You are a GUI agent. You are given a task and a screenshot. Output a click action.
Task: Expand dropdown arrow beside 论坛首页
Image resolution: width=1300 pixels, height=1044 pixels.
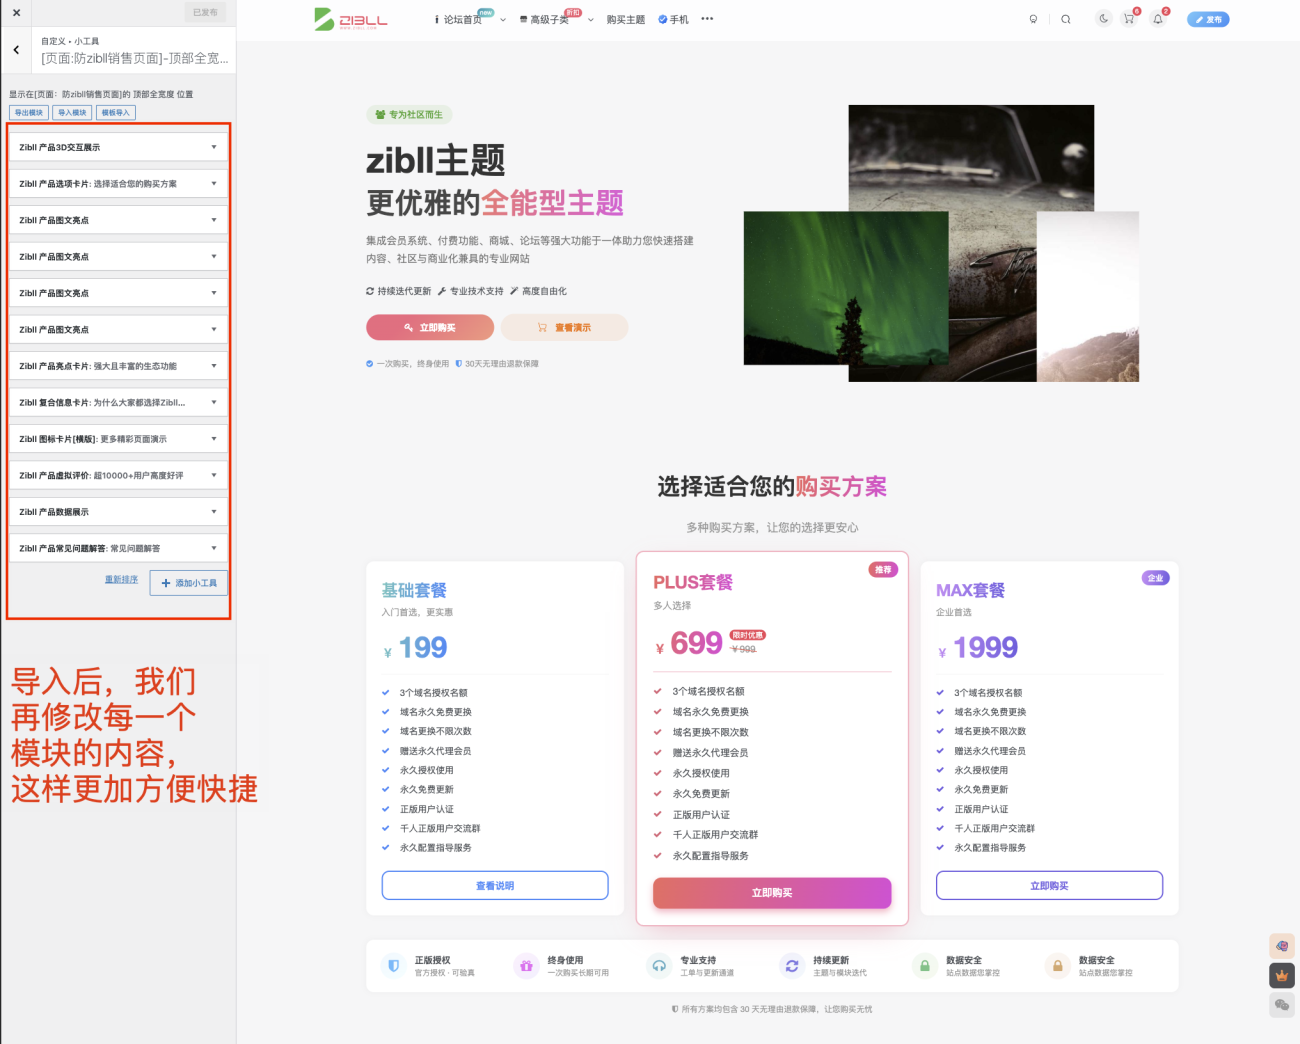pyautogui.click(x=503, y=20)
